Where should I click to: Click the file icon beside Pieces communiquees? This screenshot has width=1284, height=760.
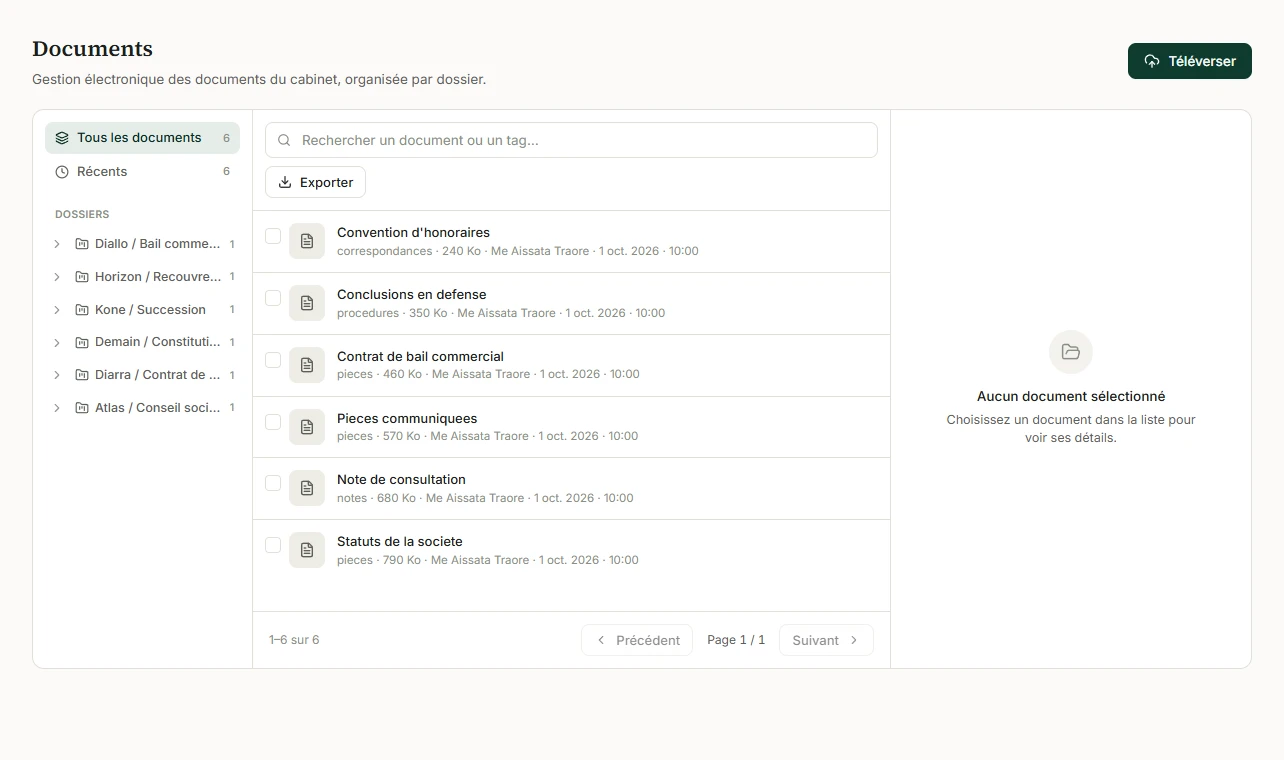pyautogui.click(x=307, y=427)
